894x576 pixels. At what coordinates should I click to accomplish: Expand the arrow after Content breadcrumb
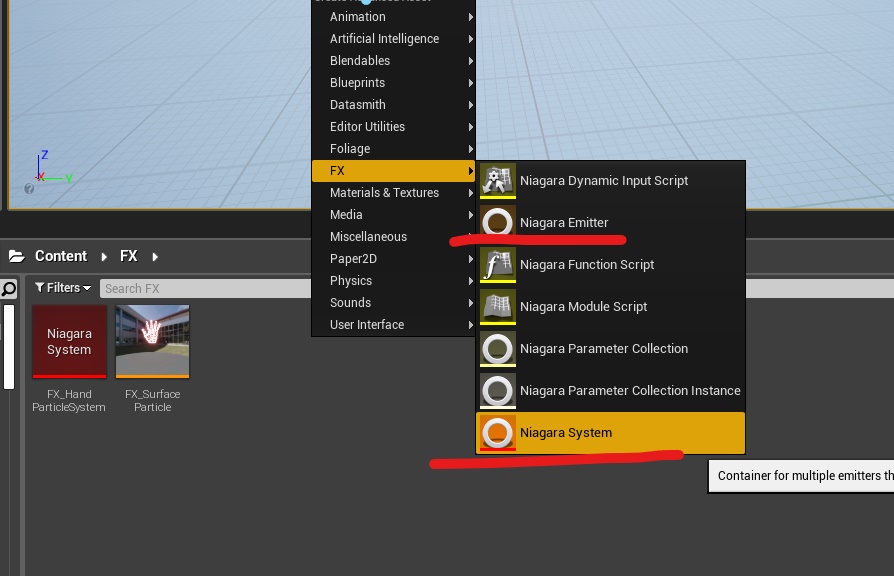pos(104,257)
